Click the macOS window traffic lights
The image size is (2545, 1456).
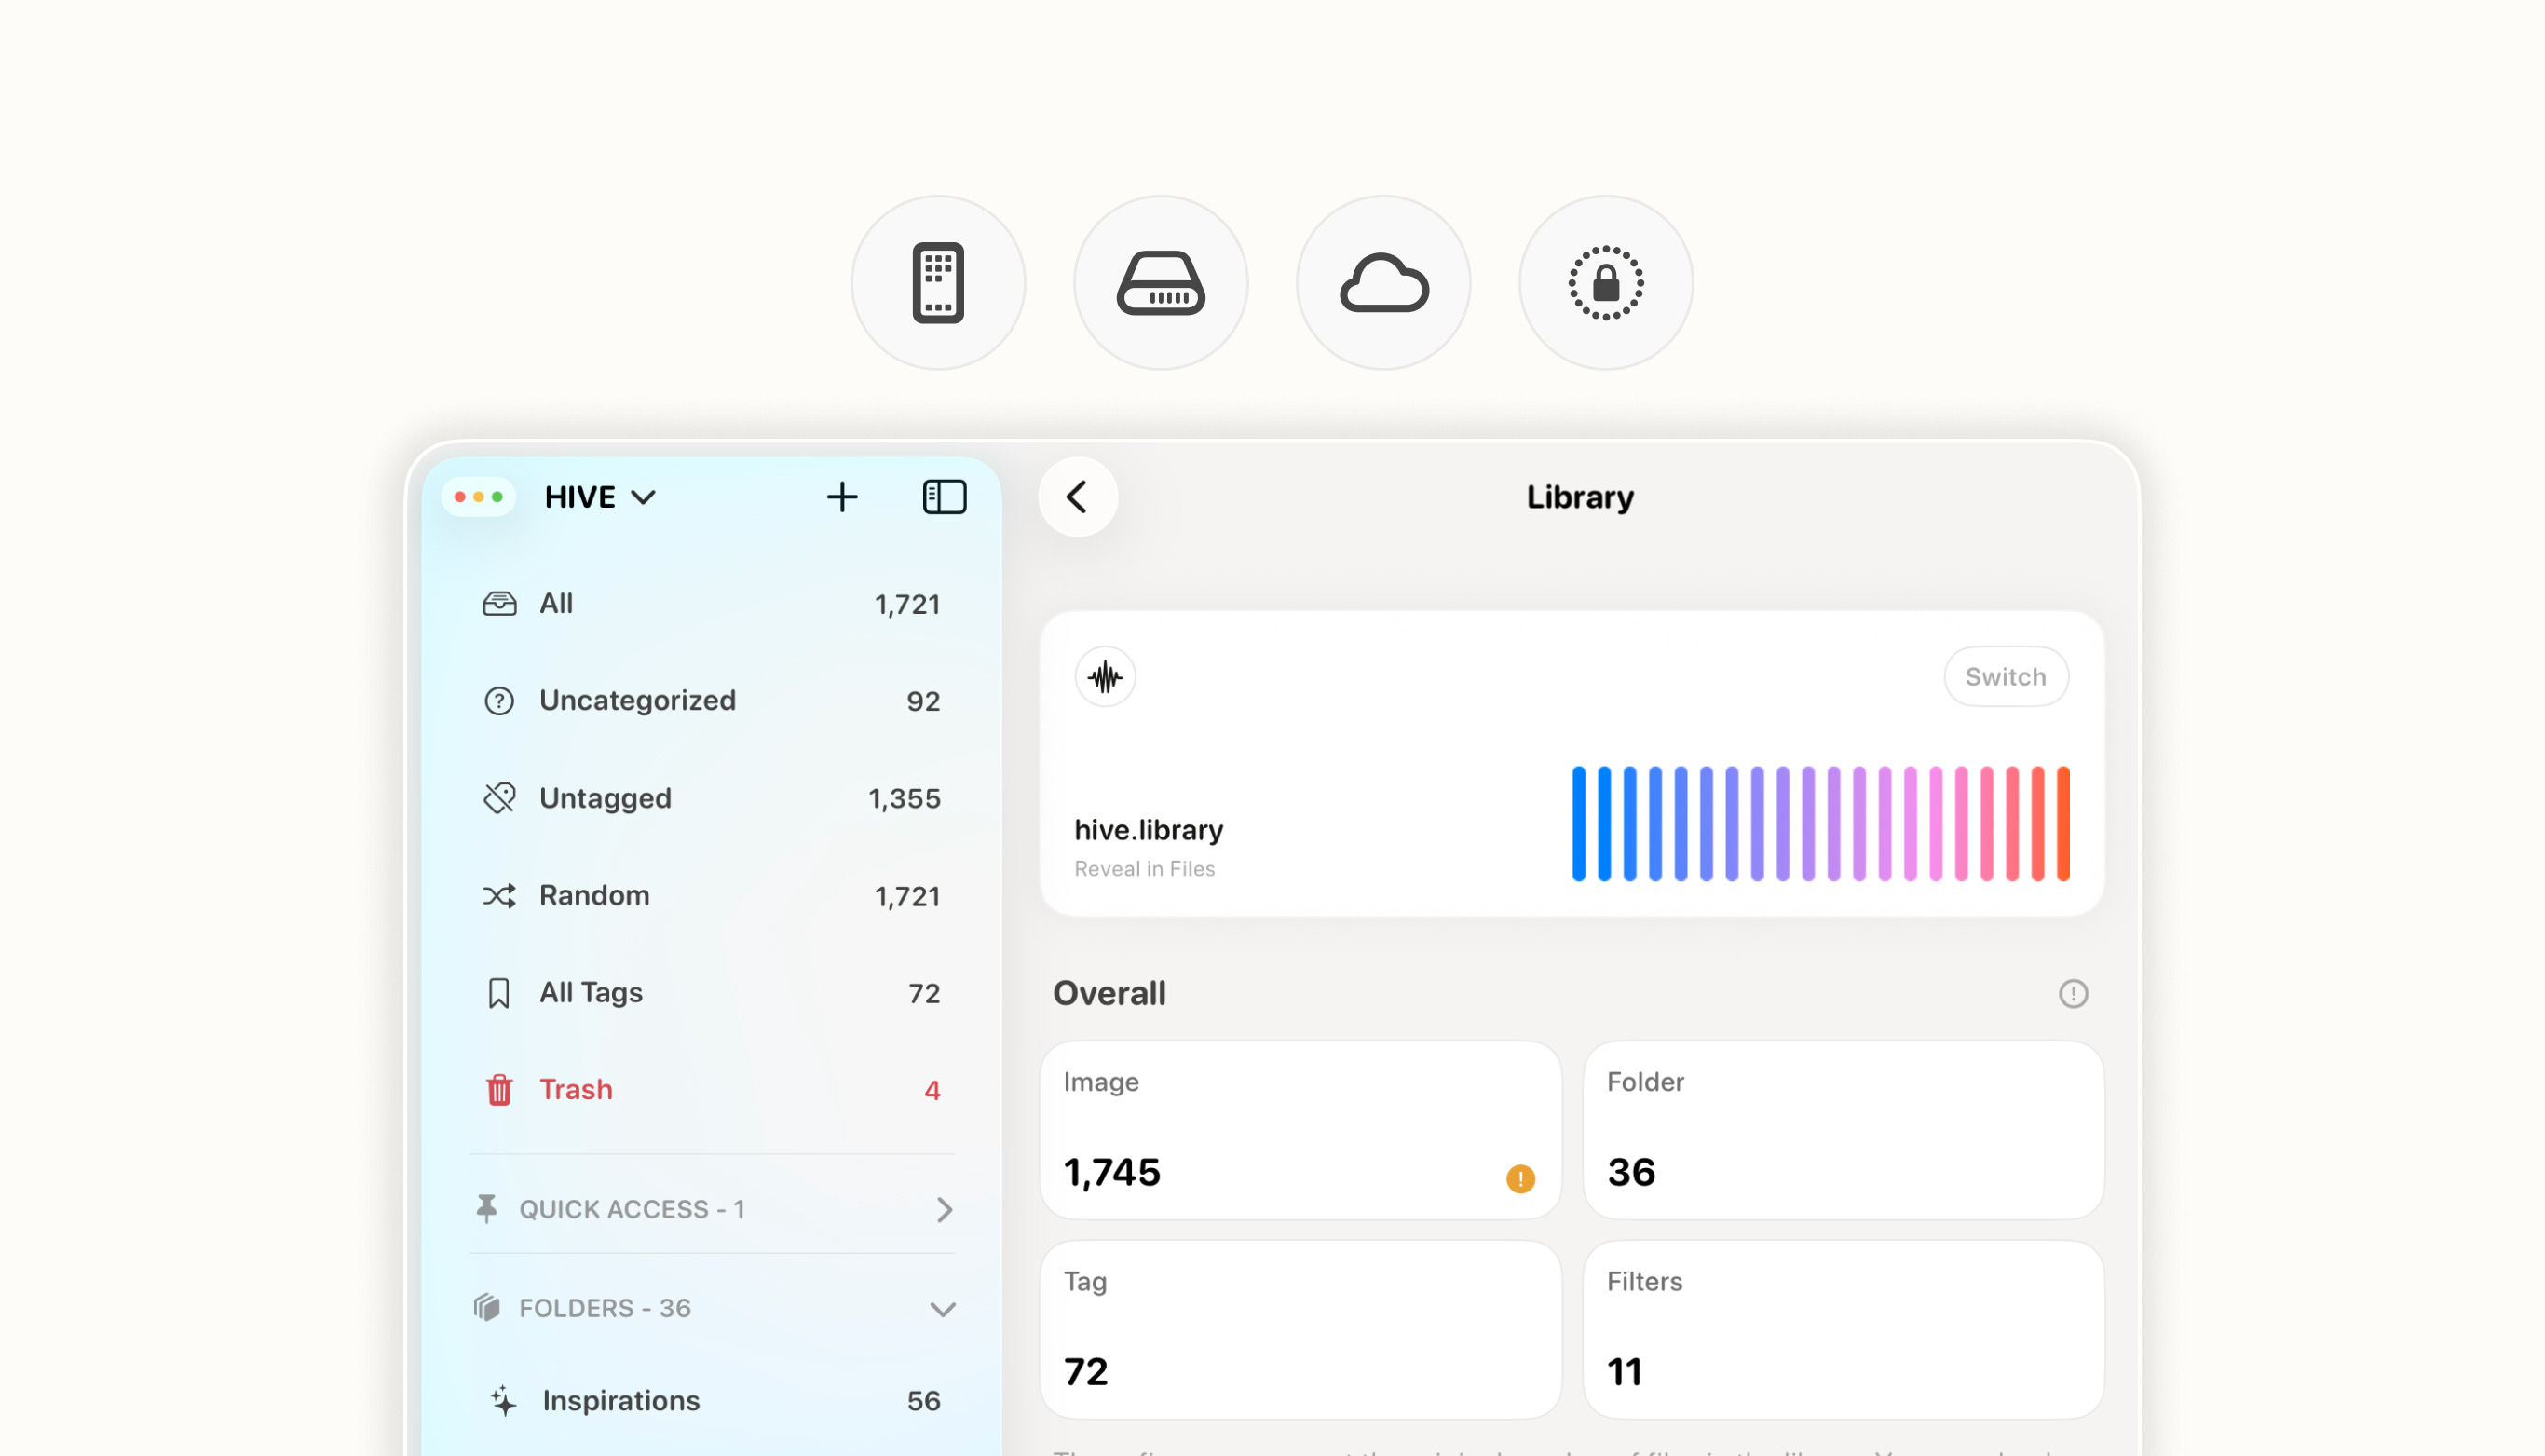[x=479, y=497]
